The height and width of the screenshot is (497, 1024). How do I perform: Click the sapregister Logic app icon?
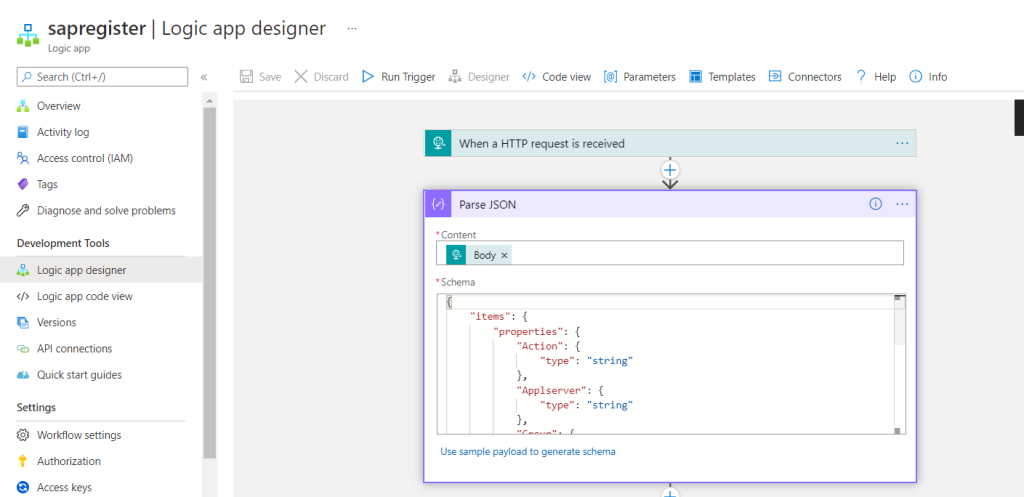[28, 35]
